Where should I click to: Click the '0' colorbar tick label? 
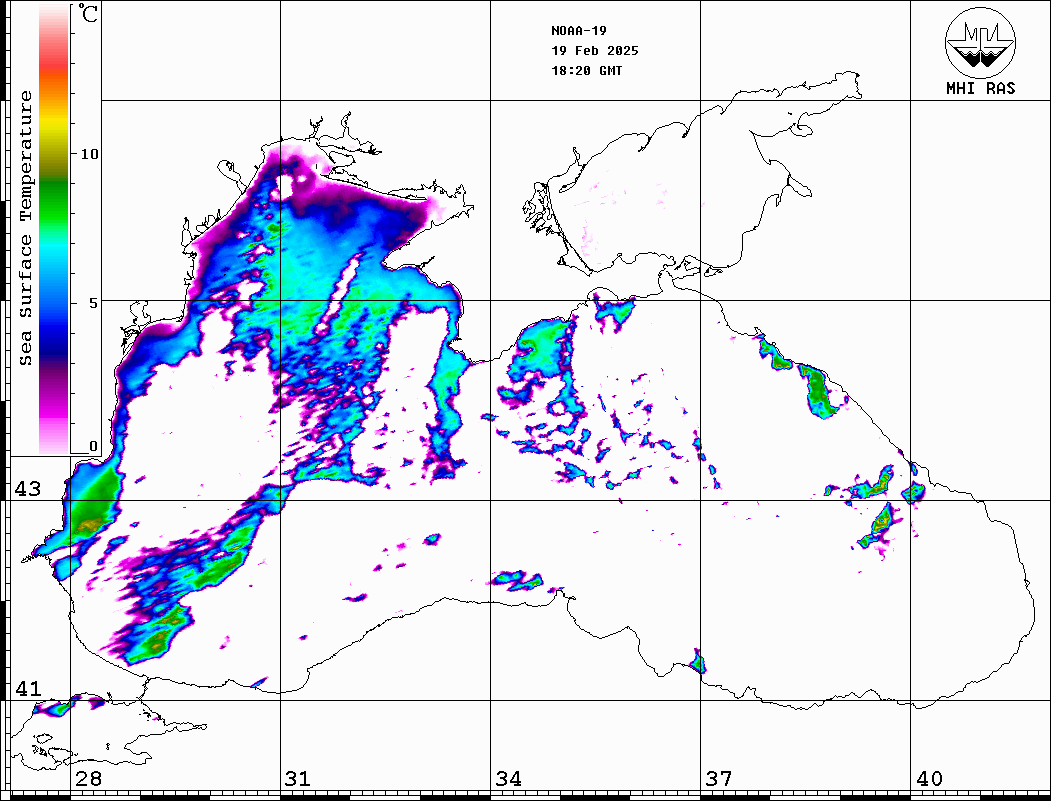click(93, 446)
